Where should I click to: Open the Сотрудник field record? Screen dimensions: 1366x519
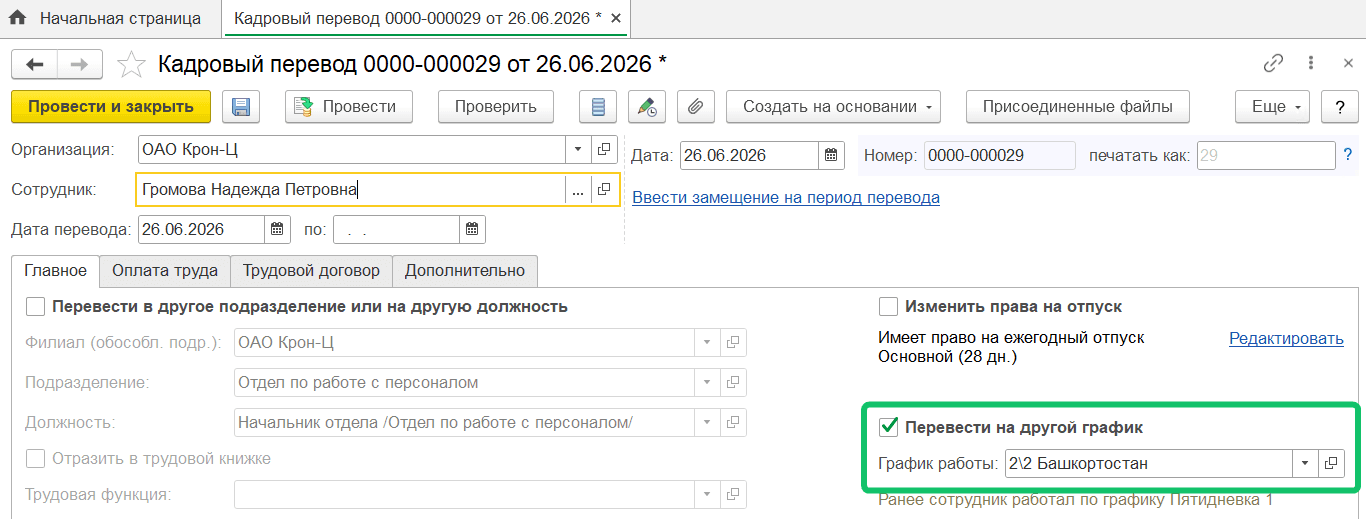tap(603, 189)
